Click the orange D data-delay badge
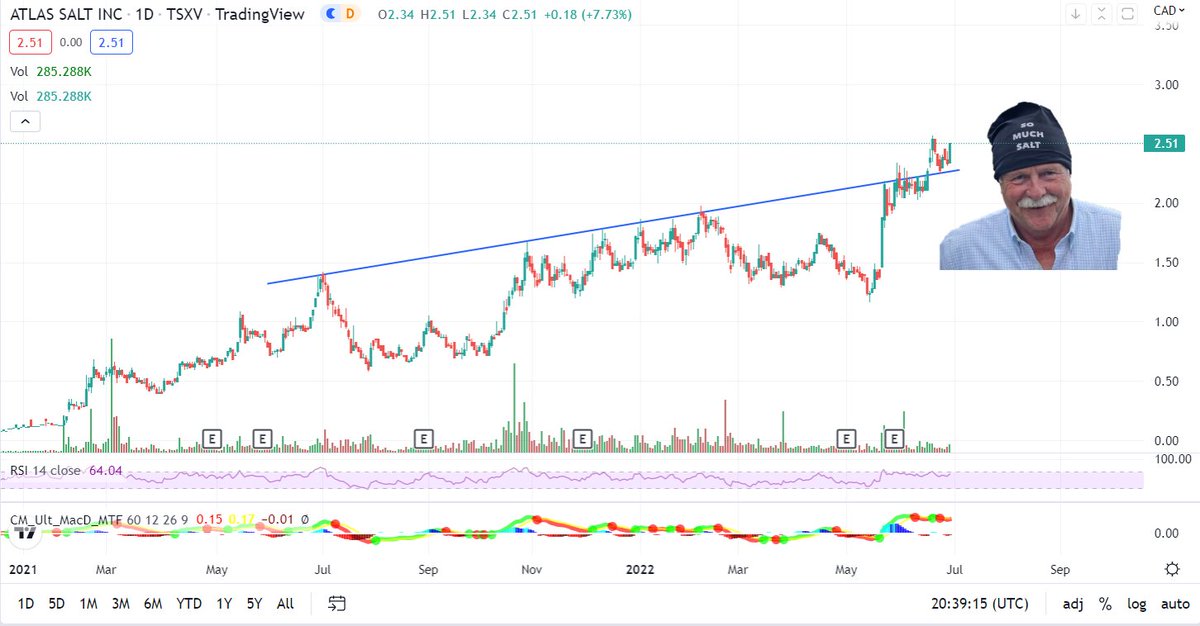 (x=349, y=13)
